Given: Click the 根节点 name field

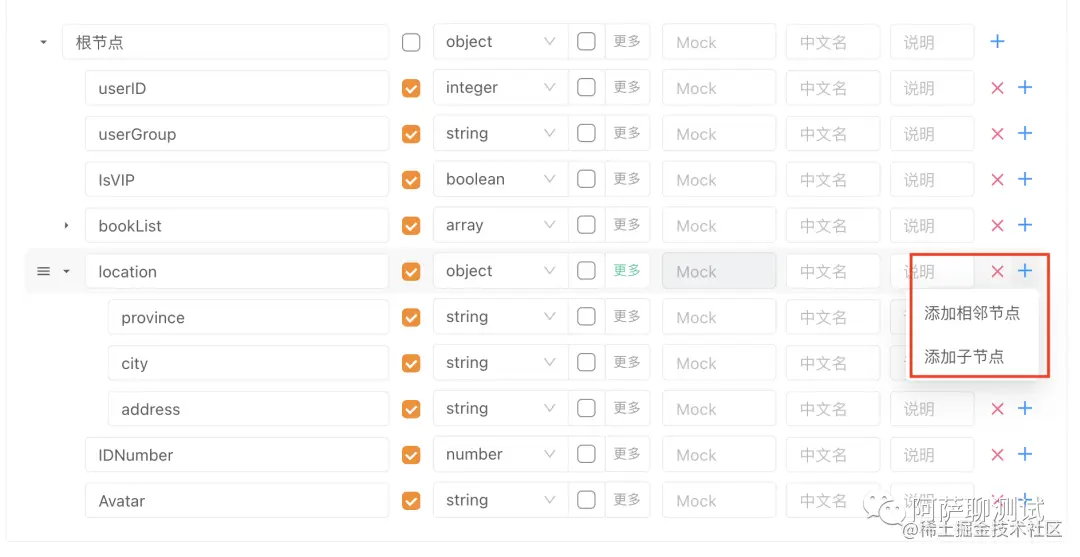Looking at the screenshot, I should coord(225,42).
